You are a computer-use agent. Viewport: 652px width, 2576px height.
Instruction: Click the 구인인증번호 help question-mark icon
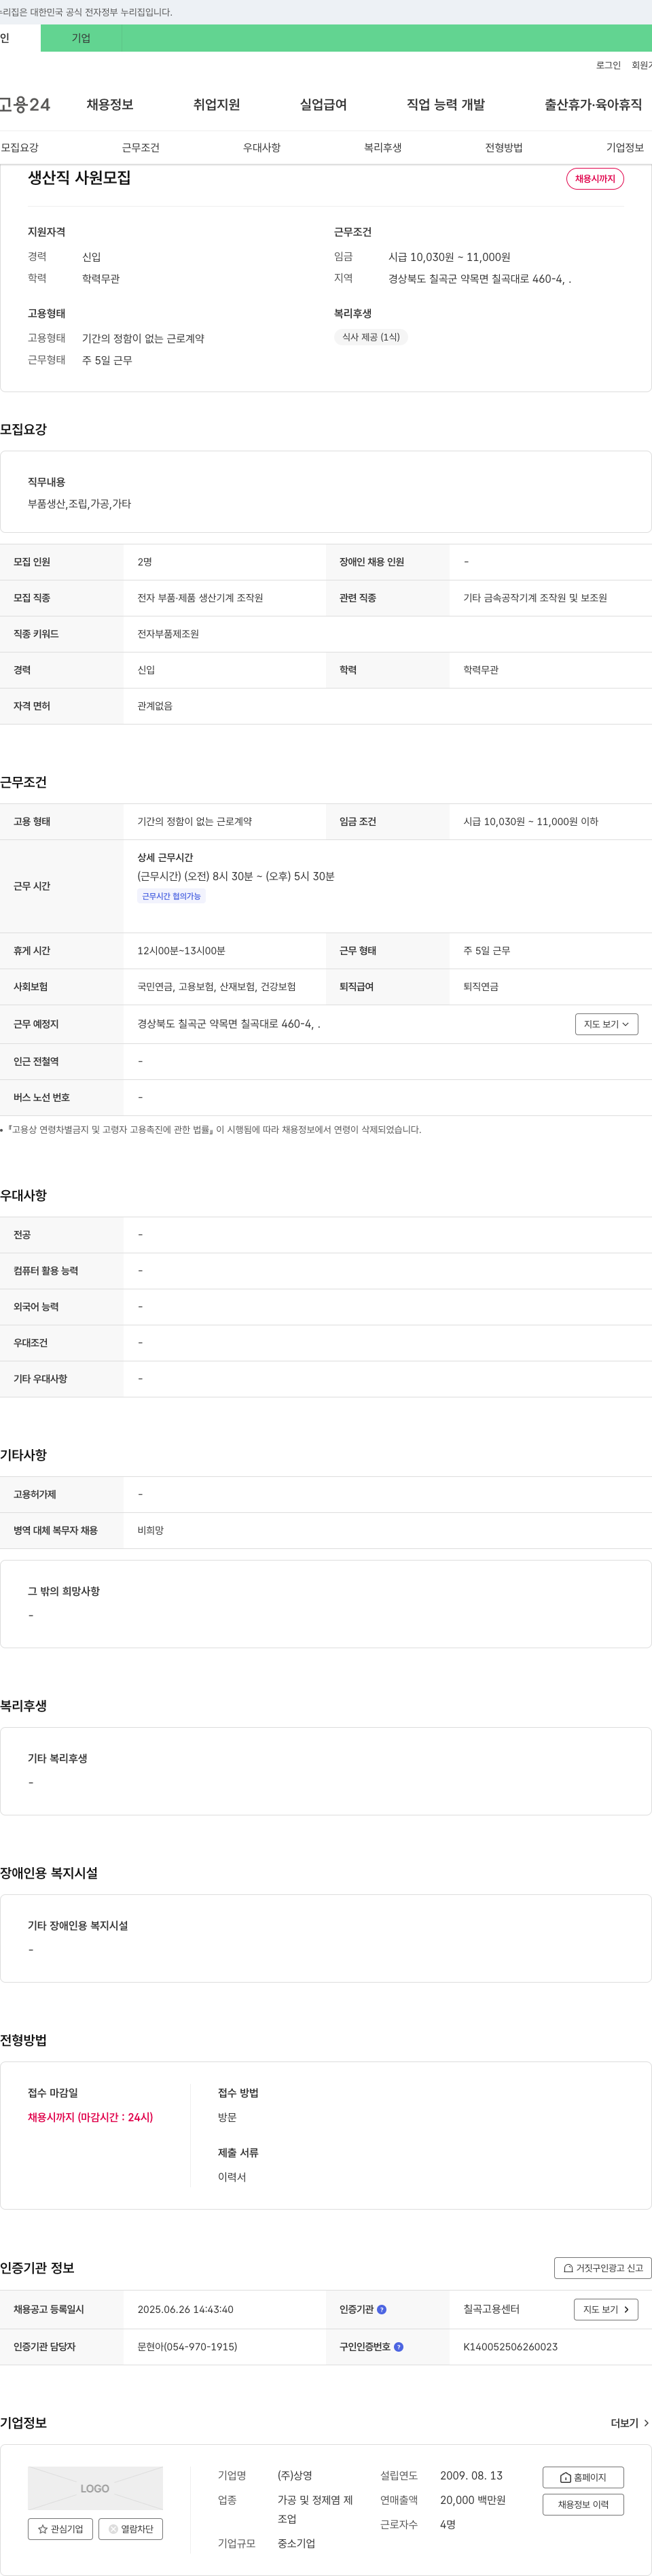point(398,2347)
